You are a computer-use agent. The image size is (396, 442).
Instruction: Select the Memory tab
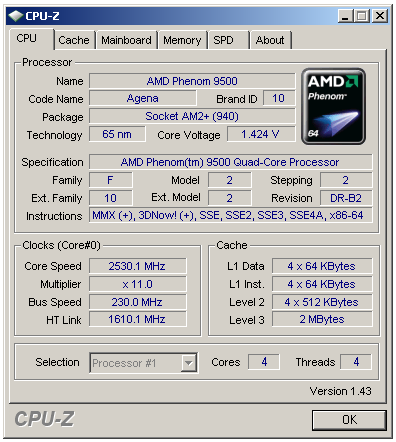click(182, 40)
